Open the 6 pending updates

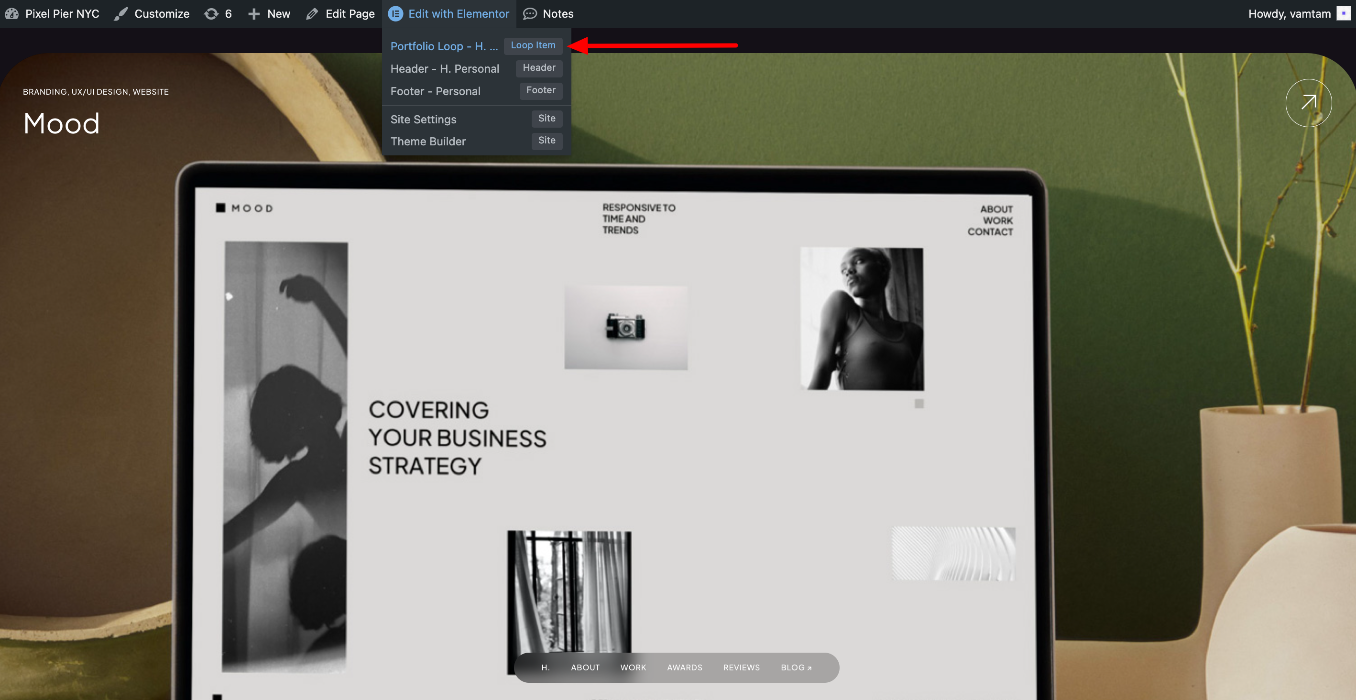pos(218,14)
